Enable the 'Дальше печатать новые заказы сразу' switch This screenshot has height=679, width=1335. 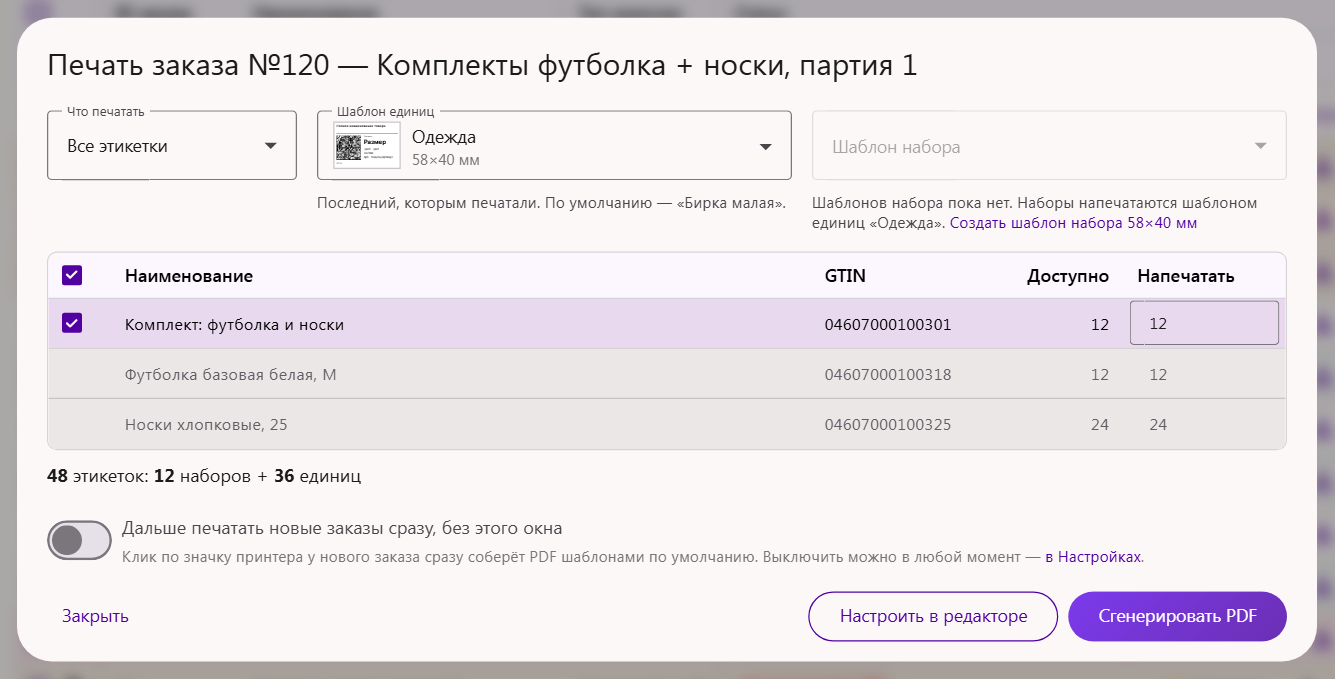79,540
